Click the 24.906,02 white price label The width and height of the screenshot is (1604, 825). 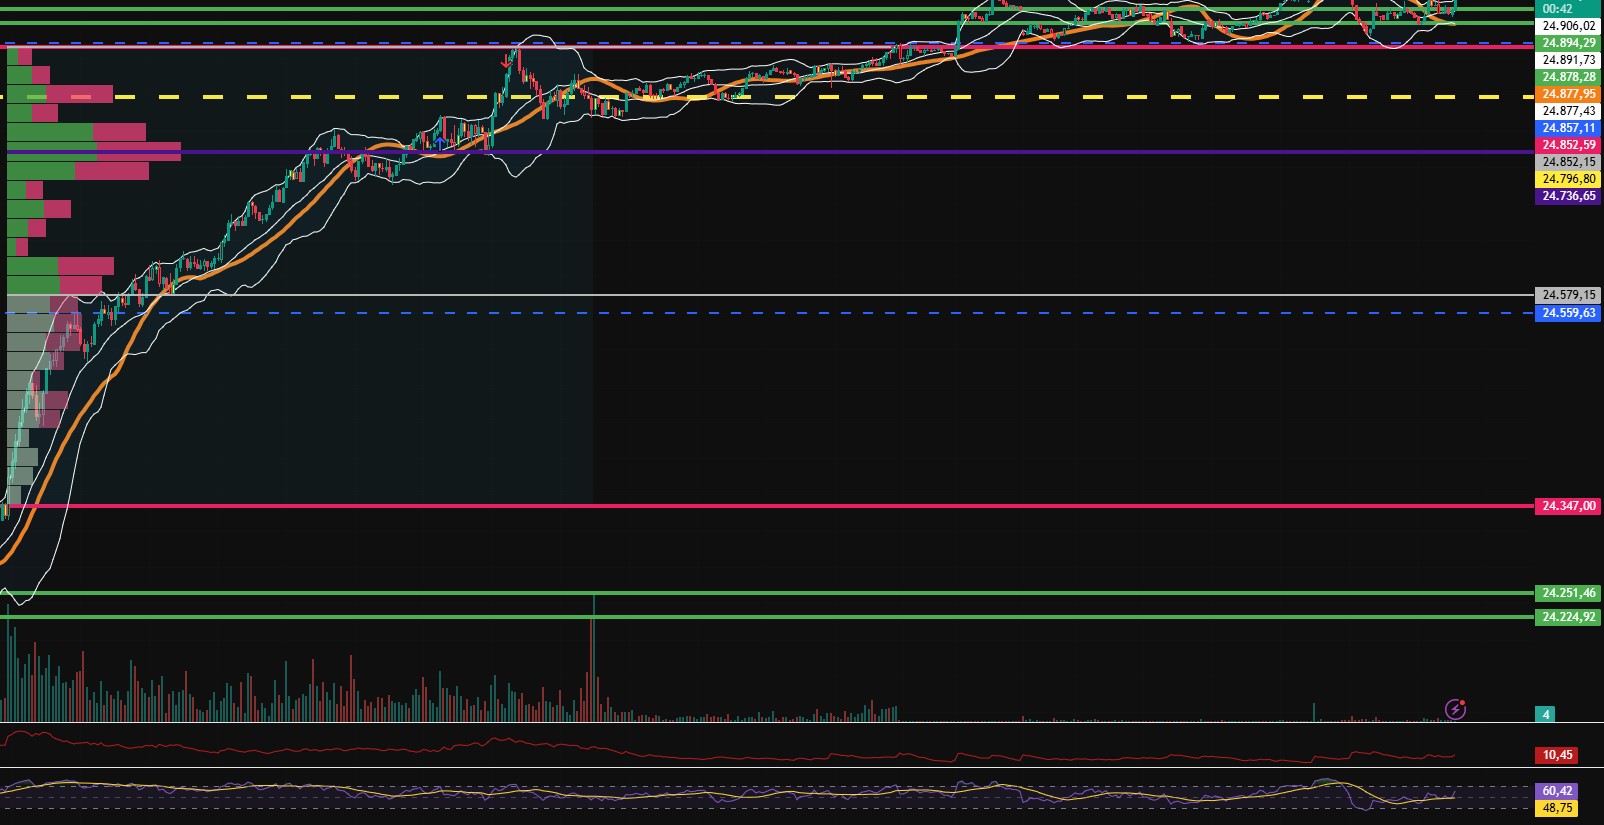point(1568,26)
